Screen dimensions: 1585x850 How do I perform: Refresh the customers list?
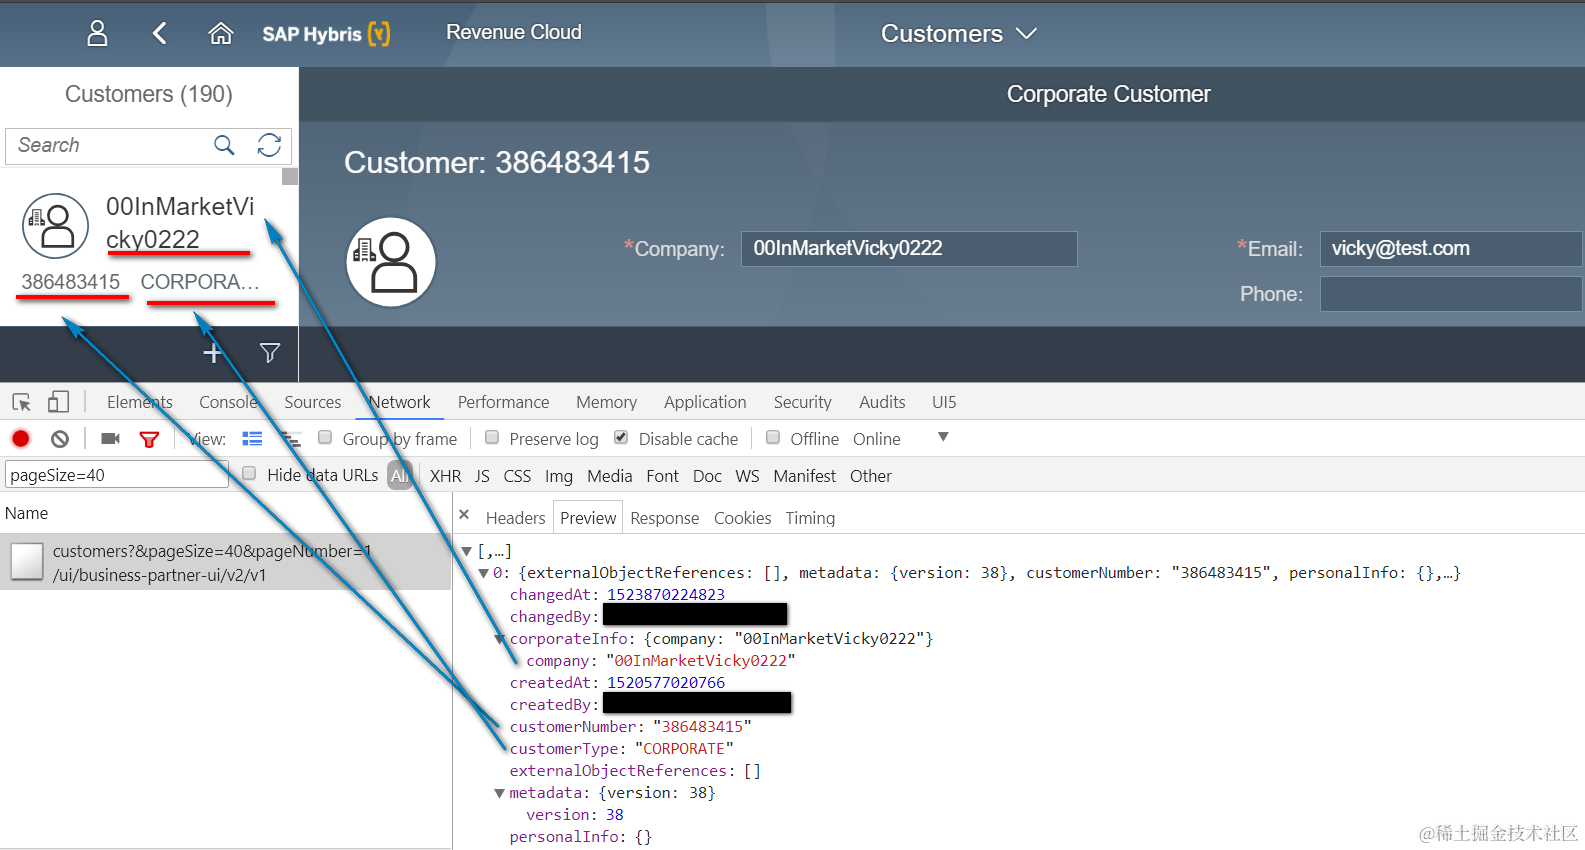(x=269, y=145)
